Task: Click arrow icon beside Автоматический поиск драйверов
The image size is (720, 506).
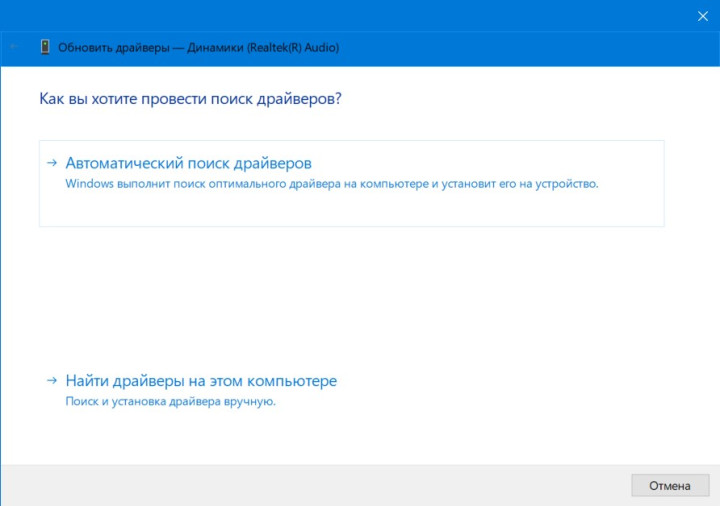Action: click(x=52, y=162)
